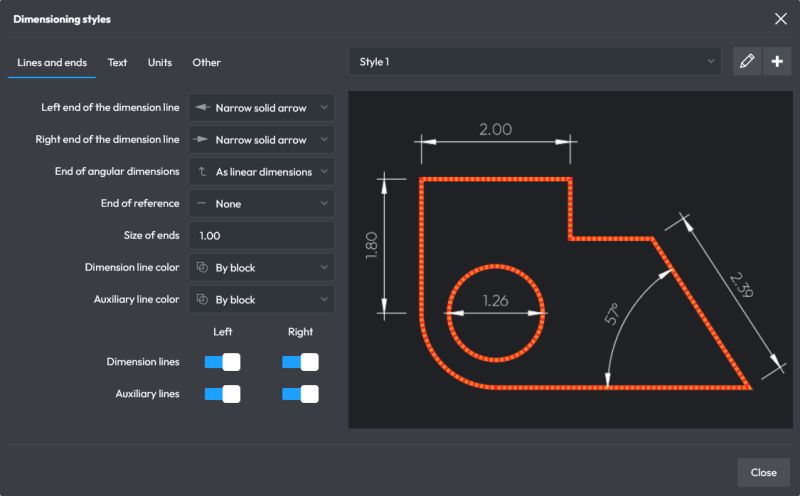Click the pencil edit style icon
The height and width of the screenshot is (496, 800).
pyautogui.click(x=747, y=61)
